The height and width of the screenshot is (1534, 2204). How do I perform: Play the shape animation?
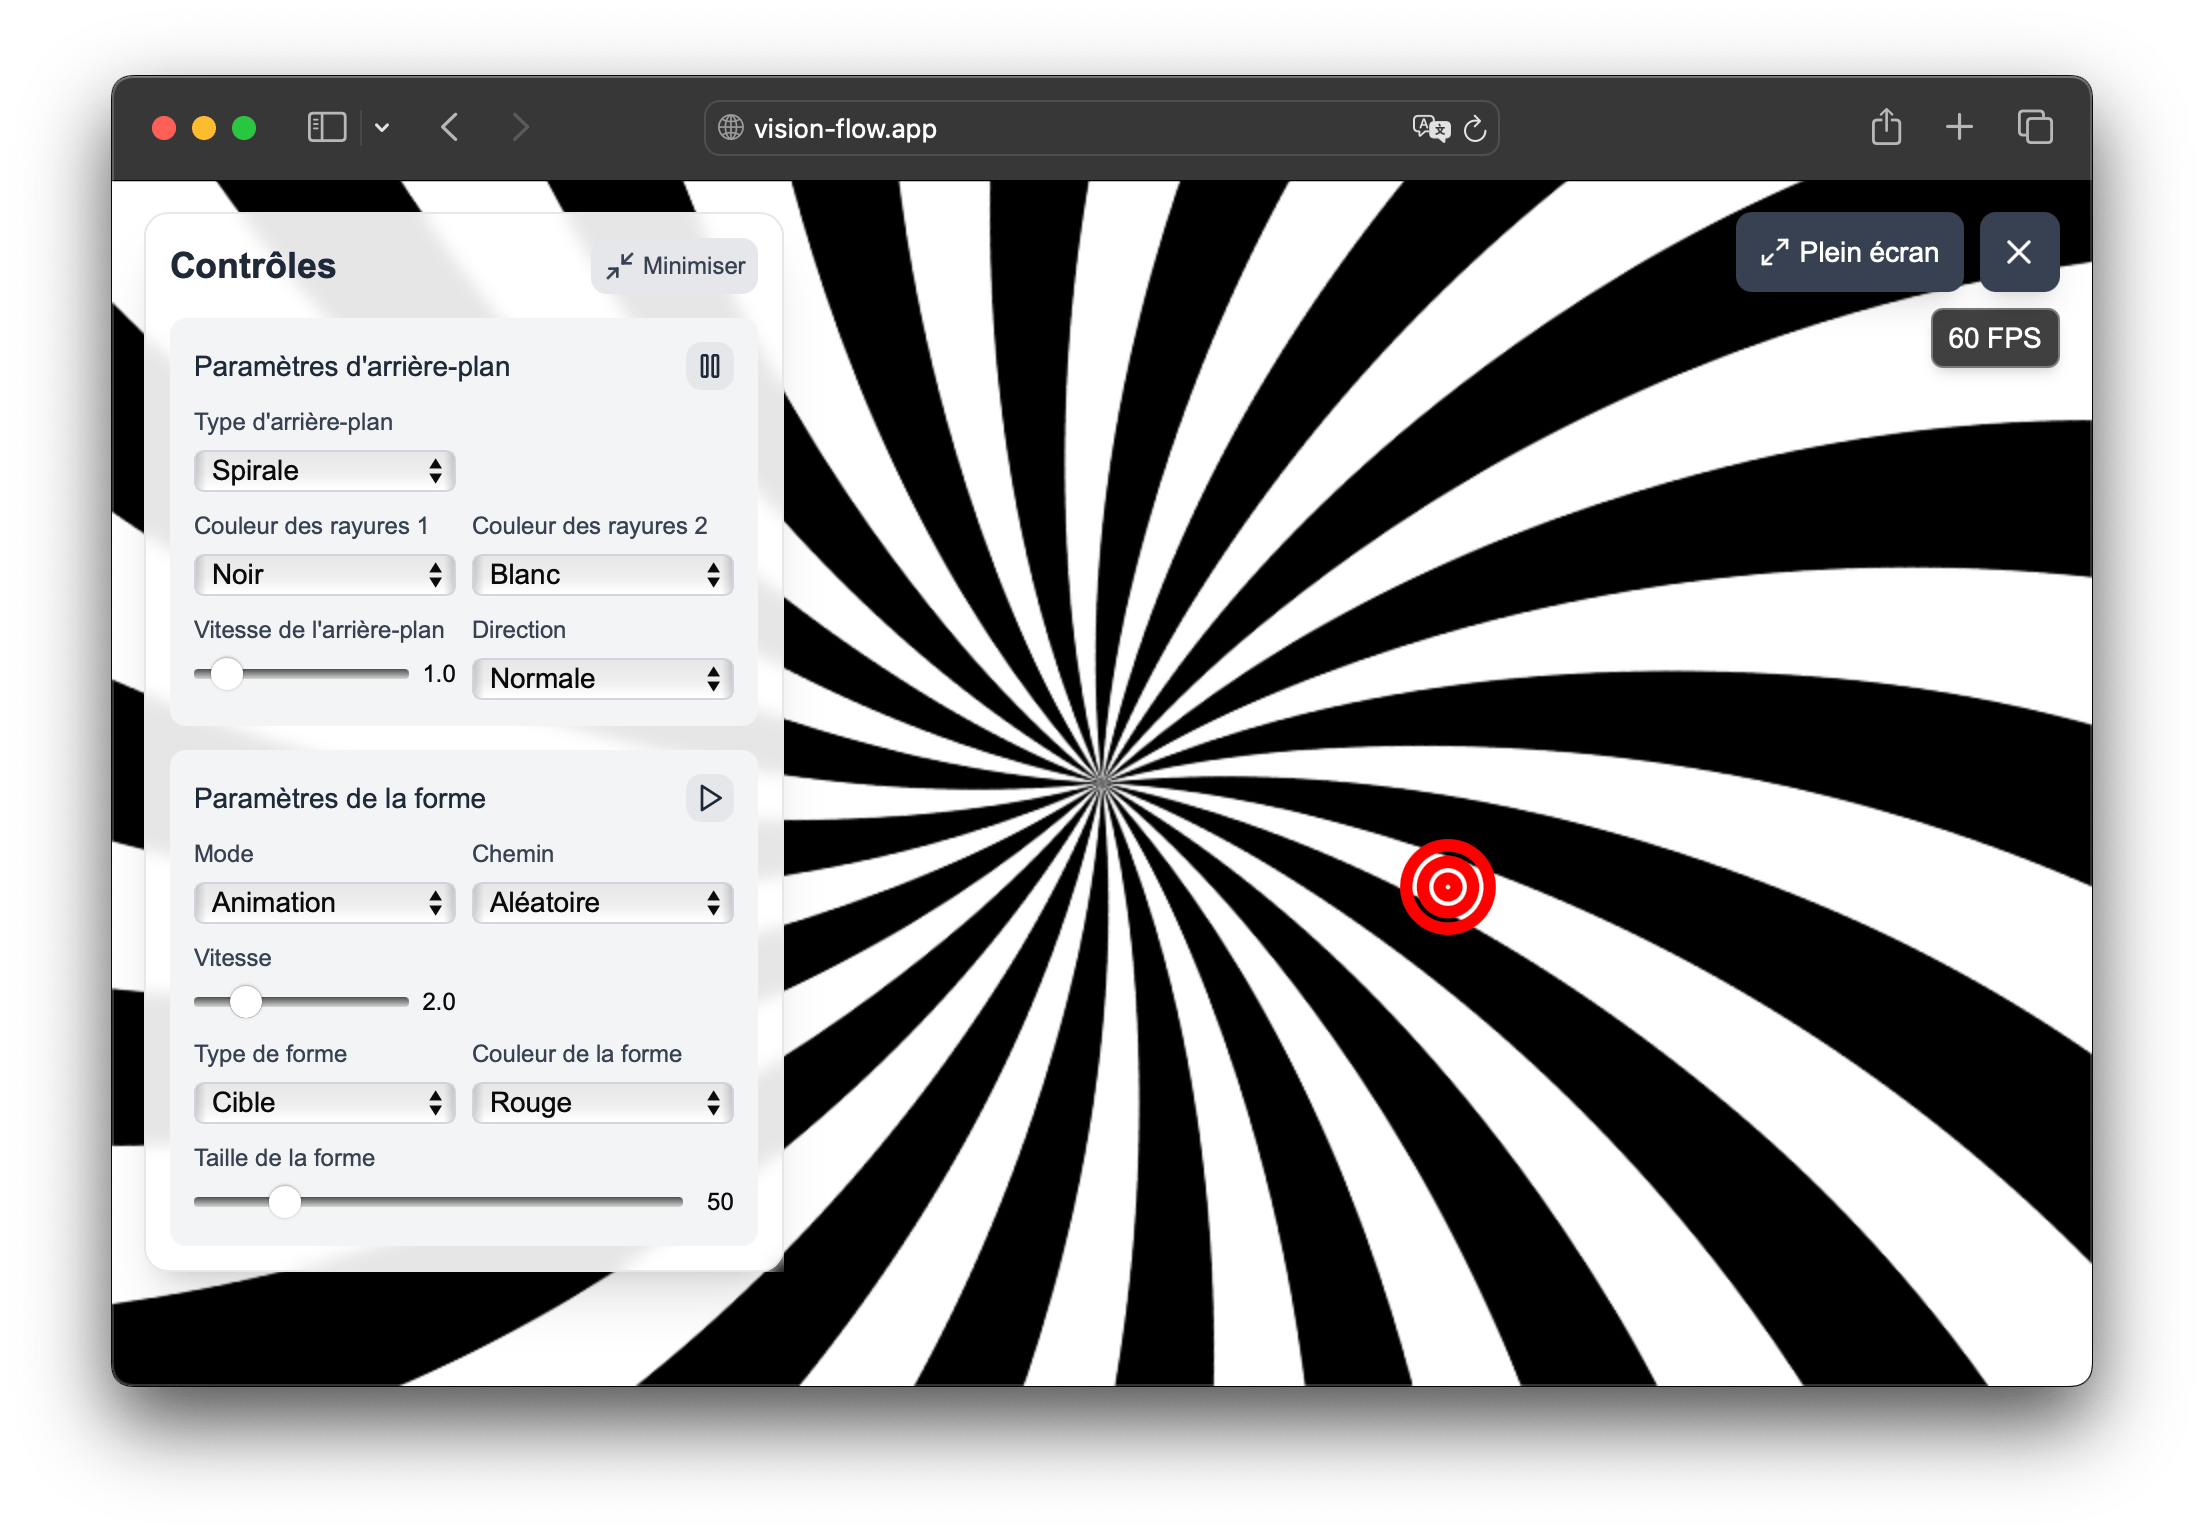coord(709,798)
